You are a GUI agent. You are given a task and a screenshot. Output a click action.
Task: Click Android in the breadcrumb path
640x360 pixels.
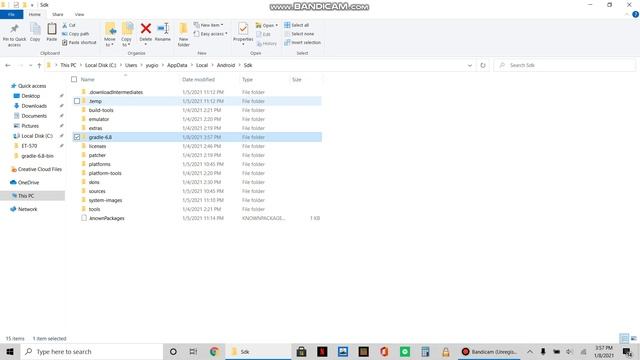coord(226,65)
